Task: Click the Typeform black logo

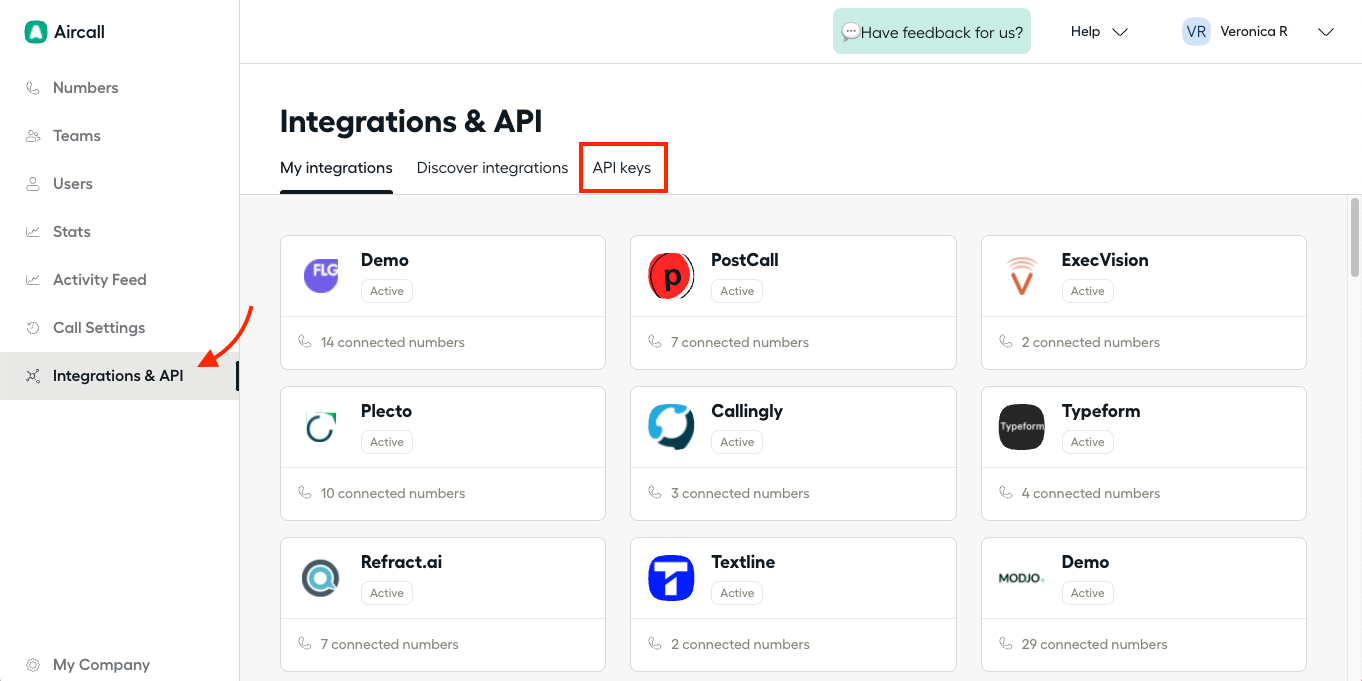Action: [1022, 427]
